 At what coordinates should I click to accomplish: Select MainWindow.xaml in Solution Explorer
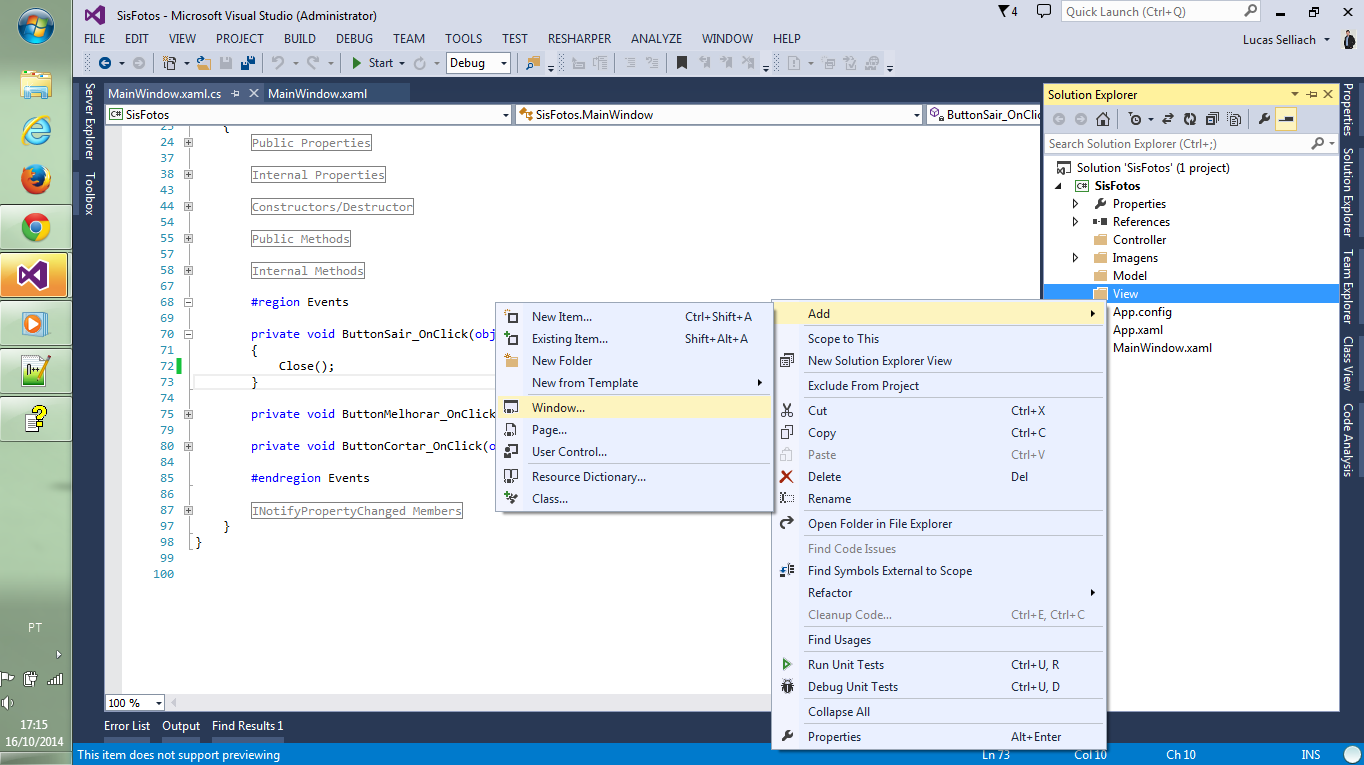pos(1162,348)
